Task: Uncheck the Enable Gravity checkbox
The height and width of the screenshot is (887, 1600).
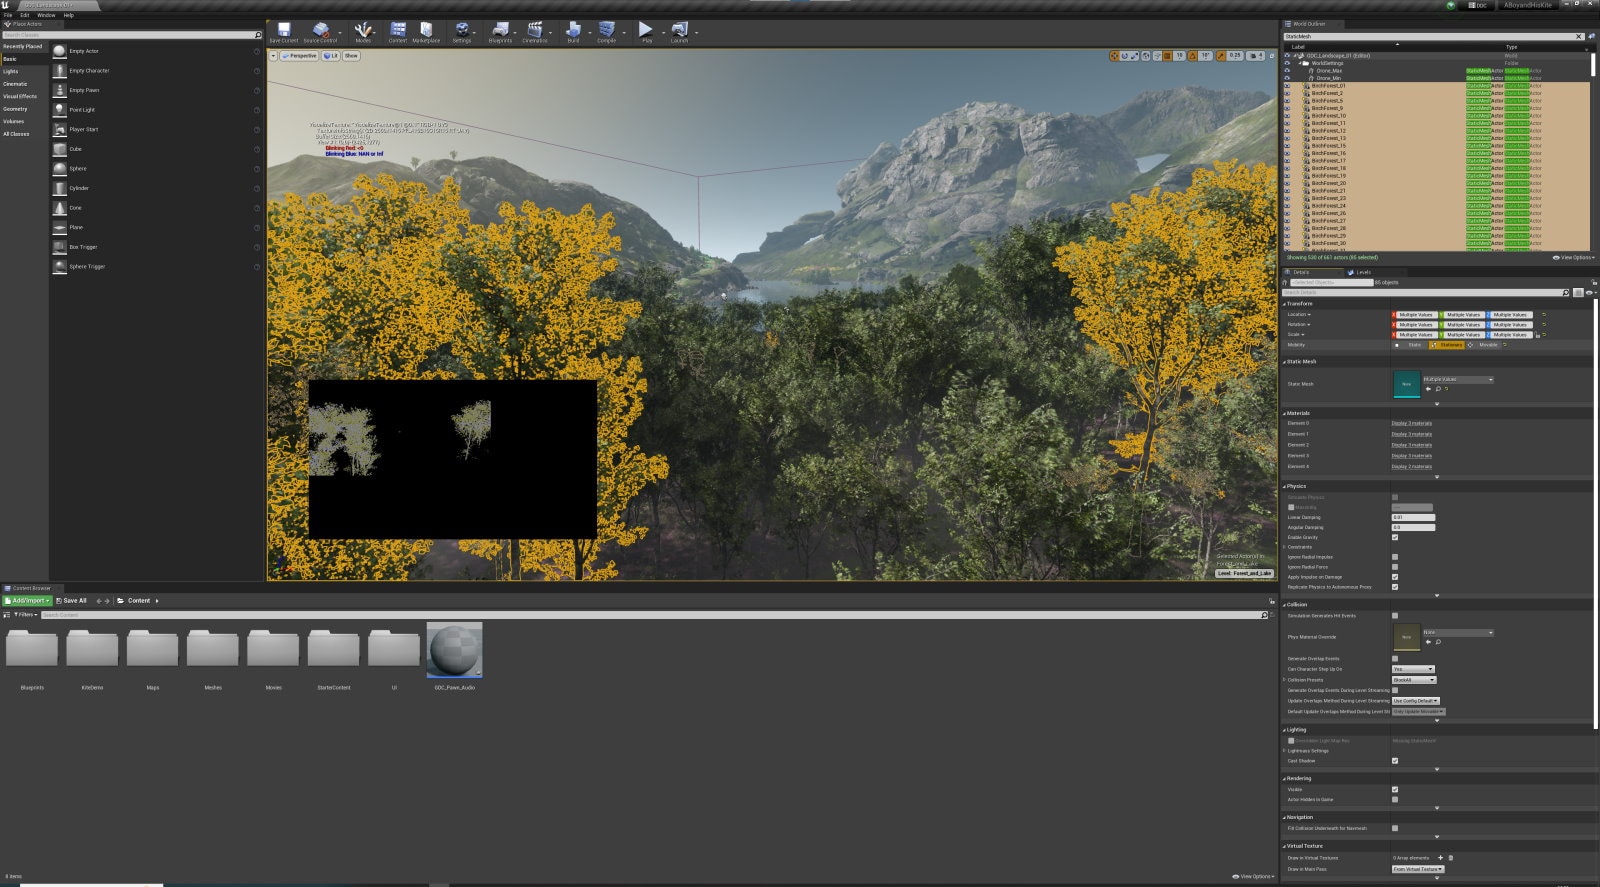Action: point(1395,537)
